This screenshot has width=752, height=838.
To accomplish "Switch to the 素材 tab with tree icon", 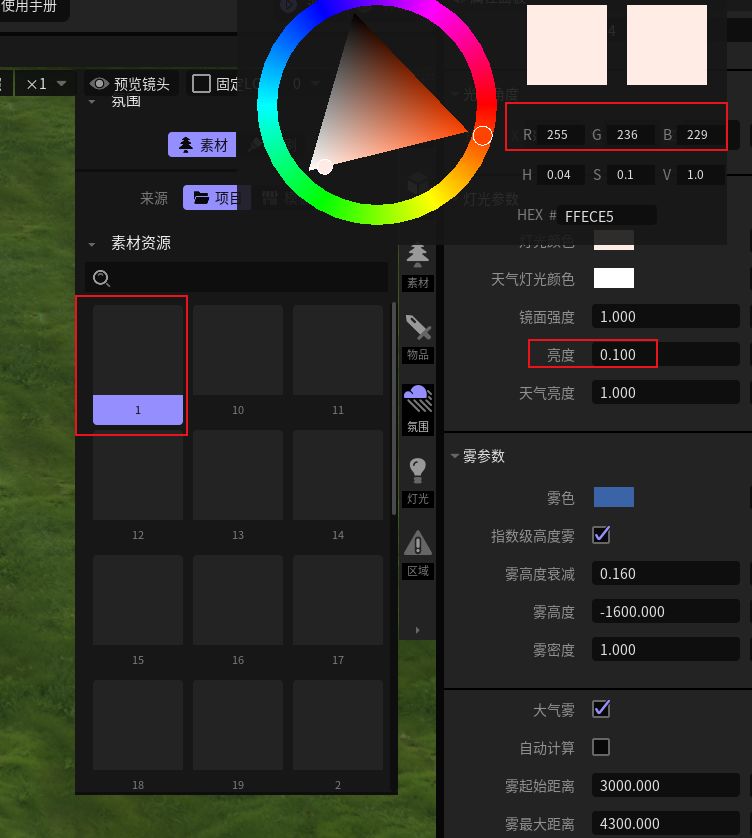I will tap(203, 144).
